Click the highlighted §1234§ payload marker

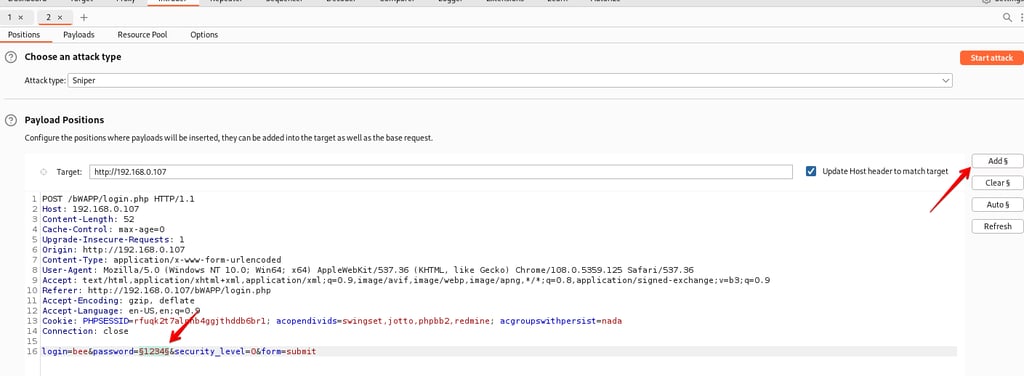(x=153, y=351)
